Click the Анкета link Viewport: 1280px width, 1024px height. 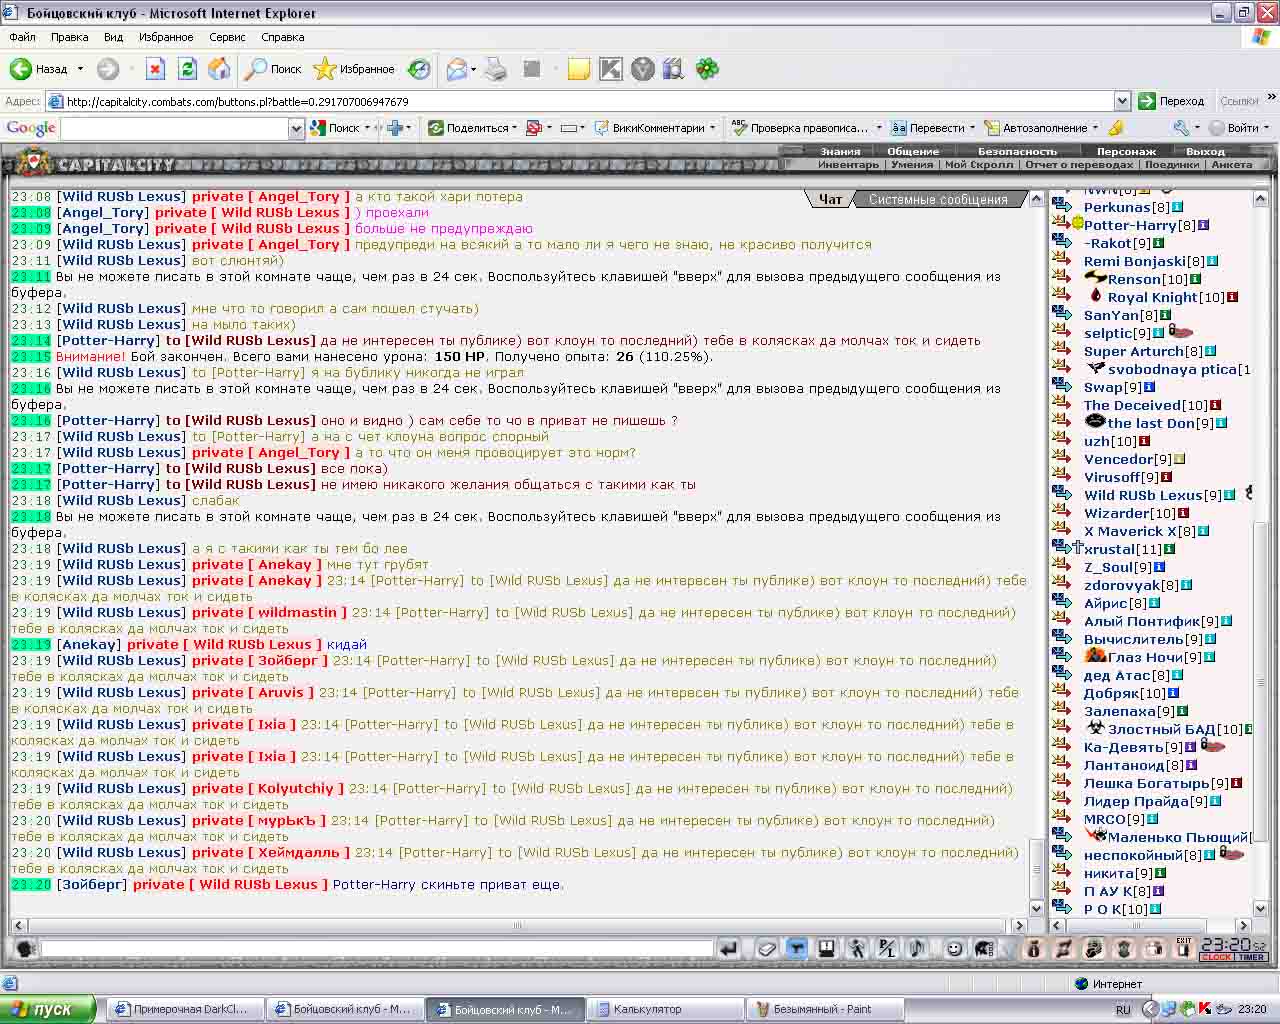coord(1232,164)
